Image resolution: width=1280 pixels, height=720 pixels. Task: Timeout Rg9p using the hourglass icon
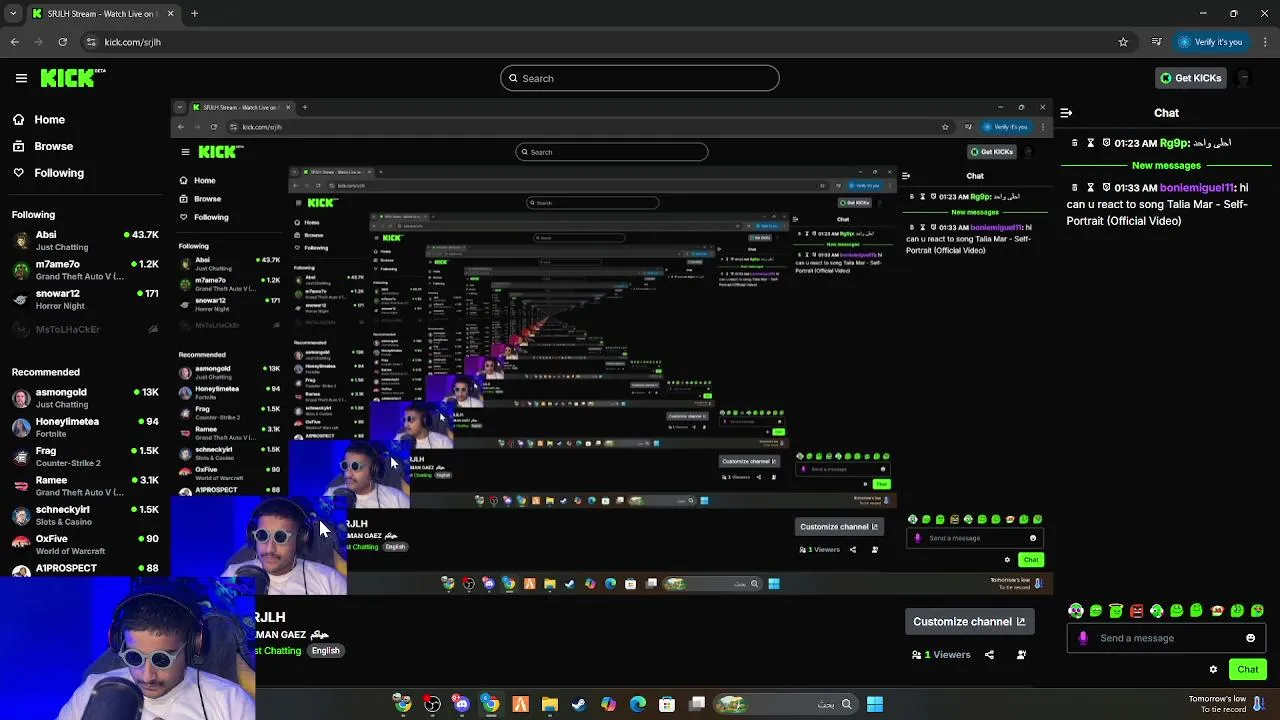click(1091, 143)
